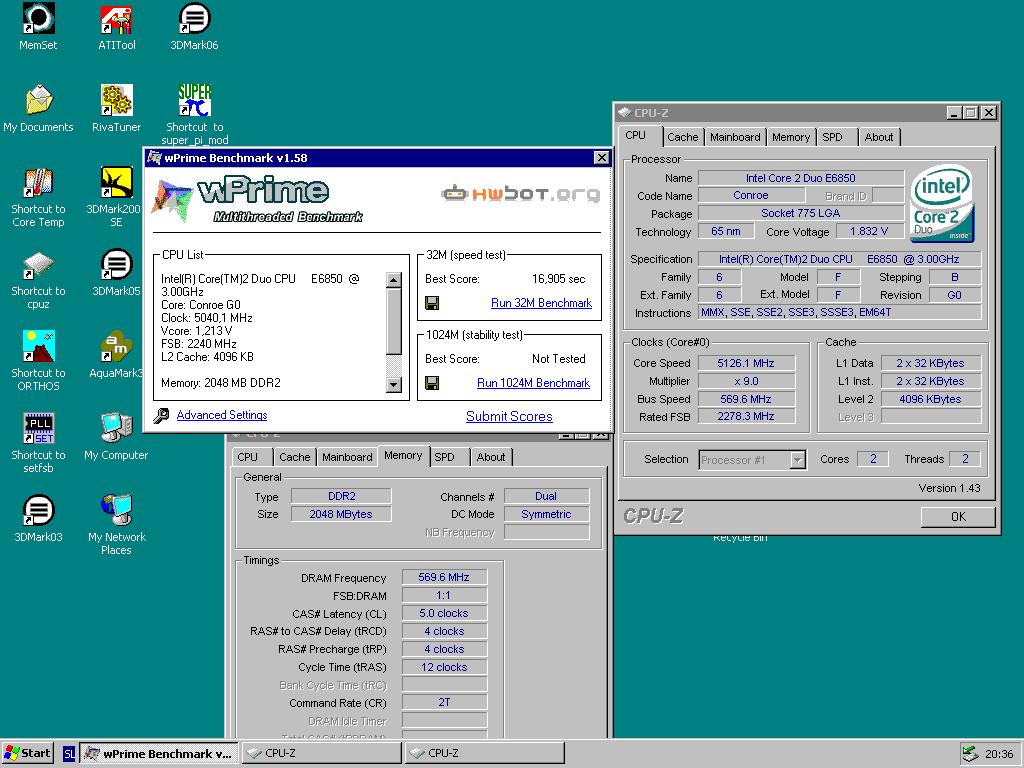The width and height of the screenshot is (1024, 768).
Task: Click the Command Rate 2T value
Action: pyautogui.click(x=444, y=702)
